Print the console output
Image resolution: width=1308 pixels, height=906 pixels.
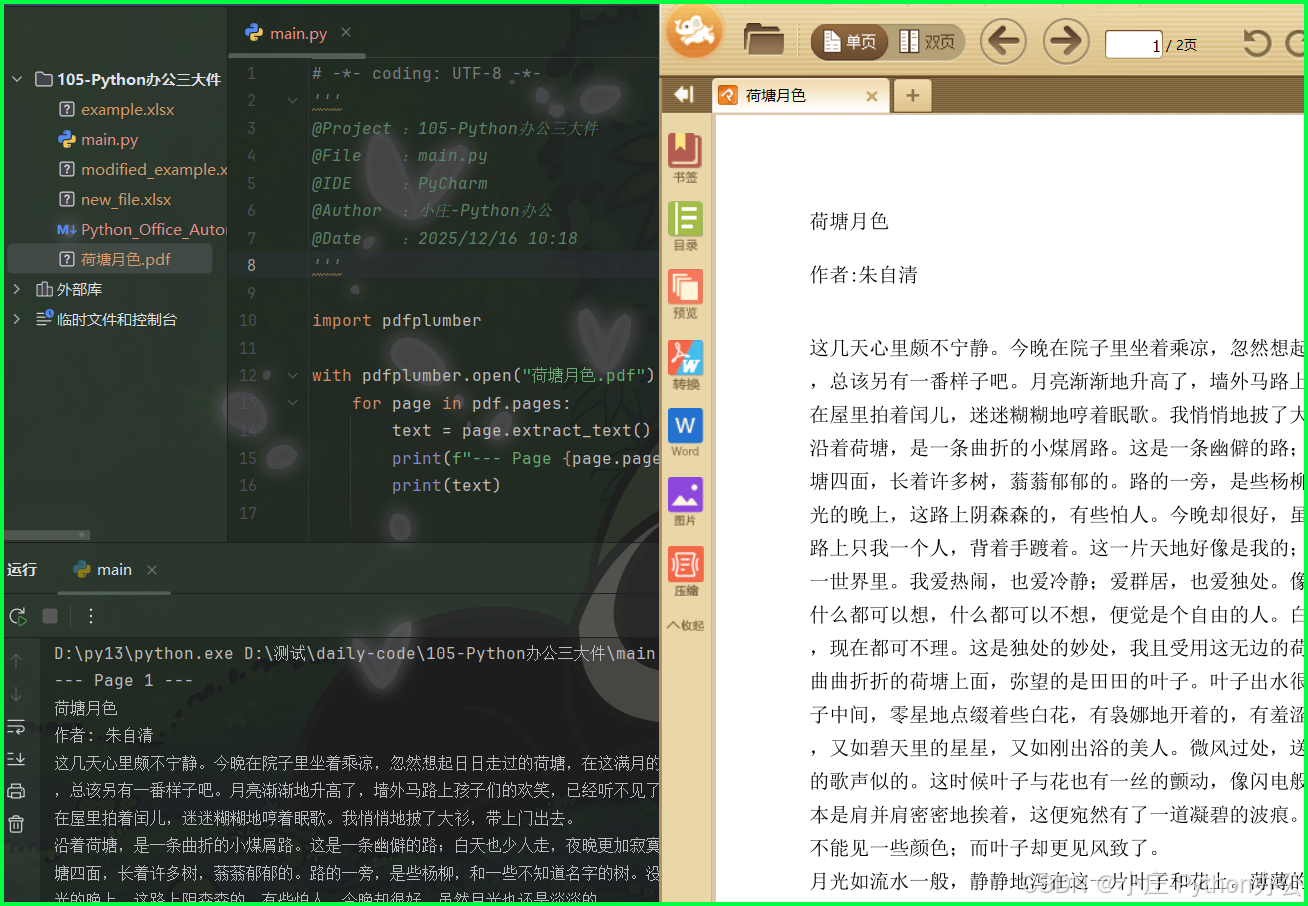(16, 791)
